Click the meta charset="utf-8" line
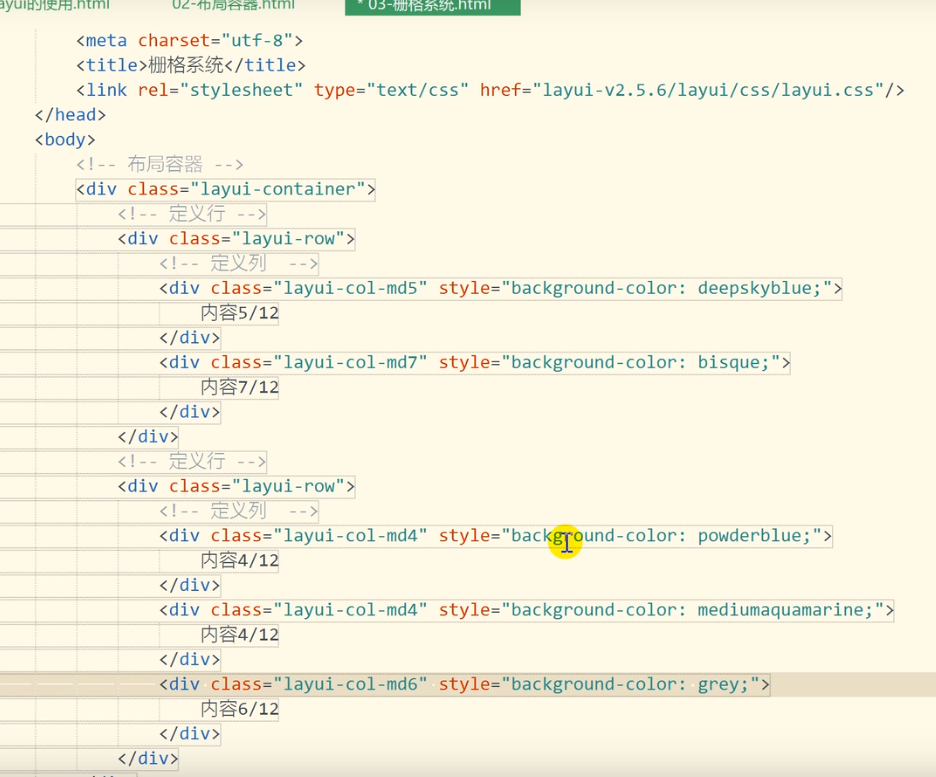 pyautogui.click(x=189, y=41)
